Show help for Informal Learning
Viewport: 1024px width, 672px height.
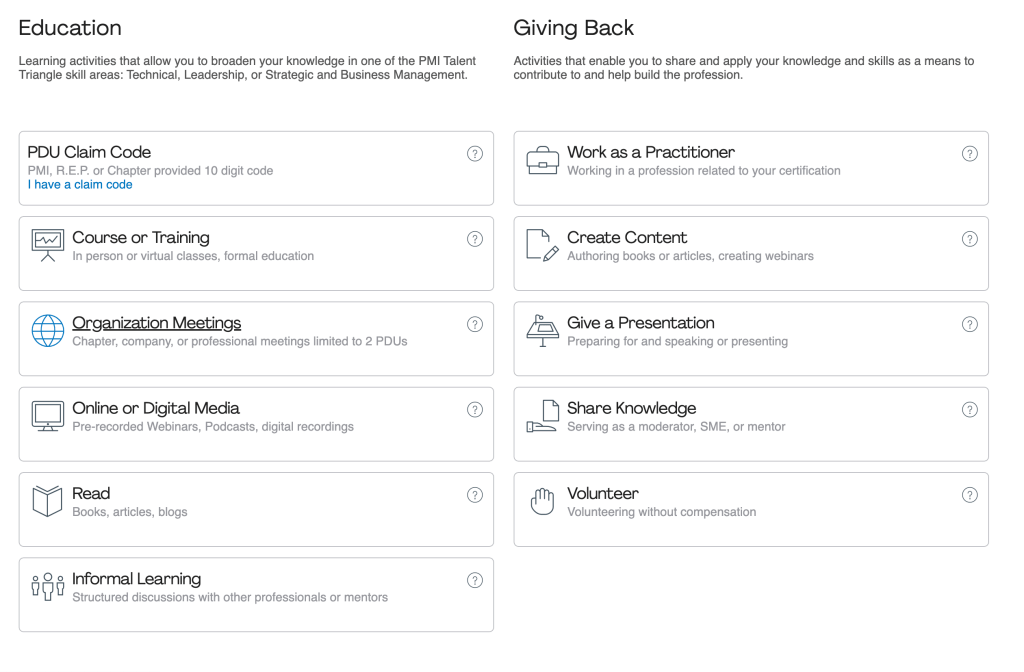point(475,580)
